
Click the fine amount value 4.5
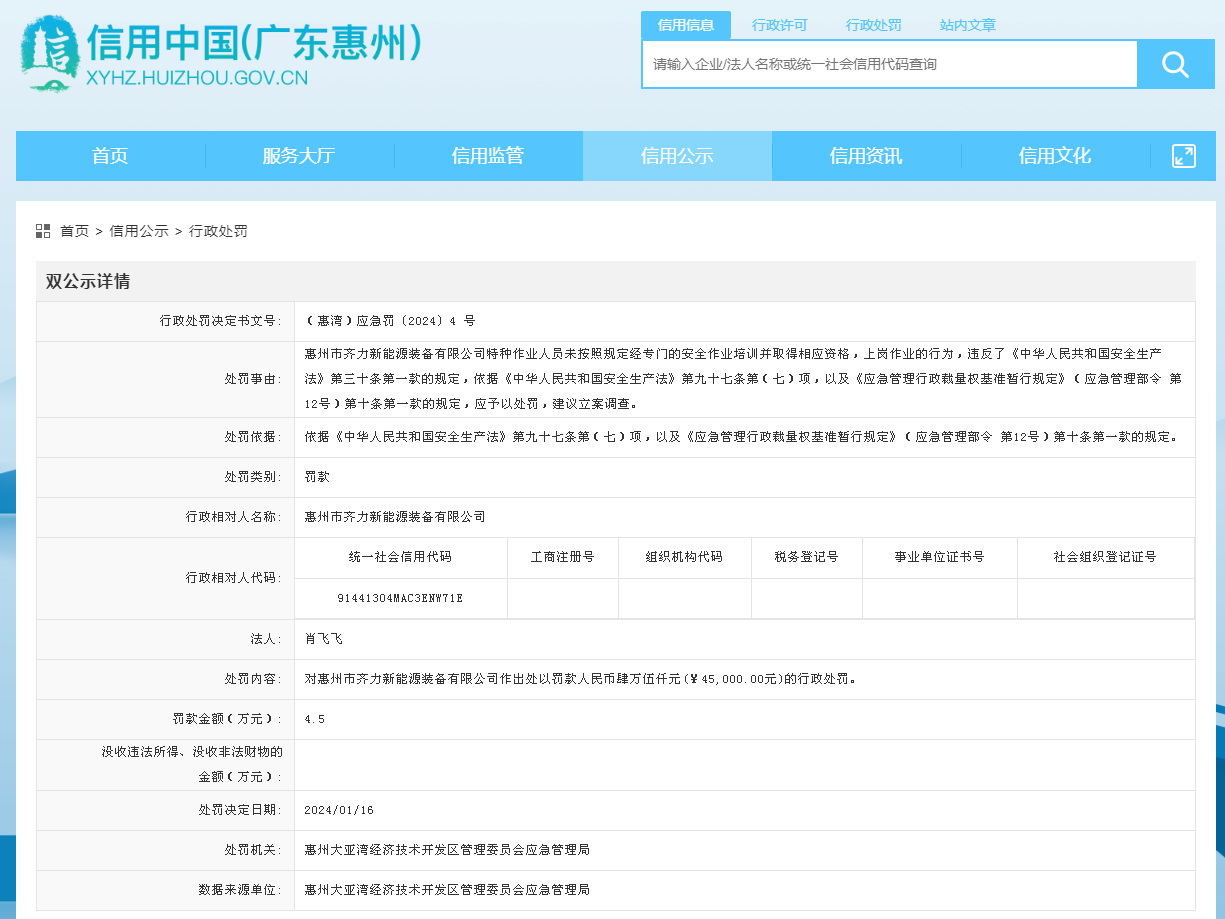(x=314, y=719)
